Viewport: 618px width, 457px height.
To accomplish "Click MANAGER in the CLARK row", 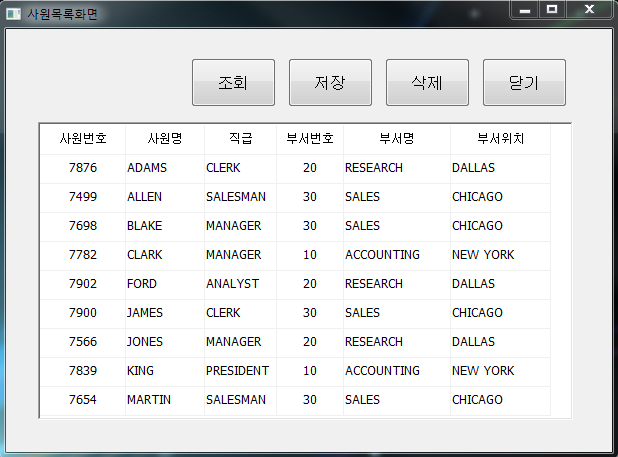I will (240, 255).
